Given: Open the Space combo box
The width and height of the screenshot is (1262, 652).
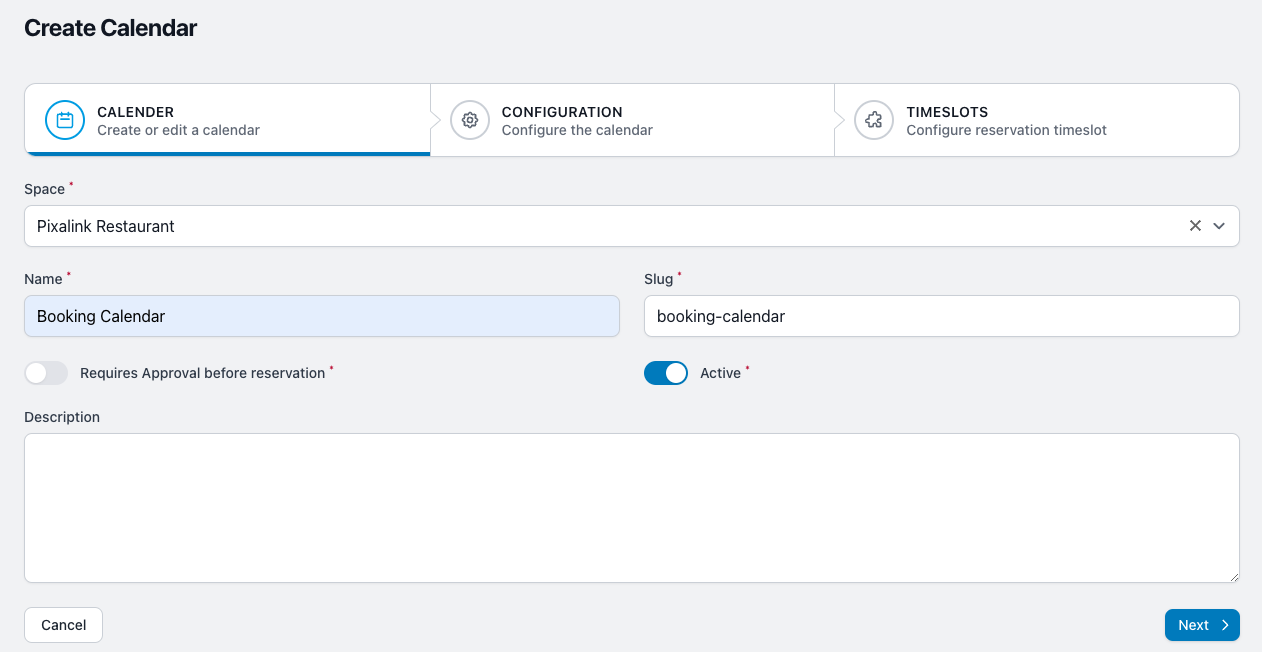Looking at the screenshot, I should pyautogui.click(x=632, y=226).
